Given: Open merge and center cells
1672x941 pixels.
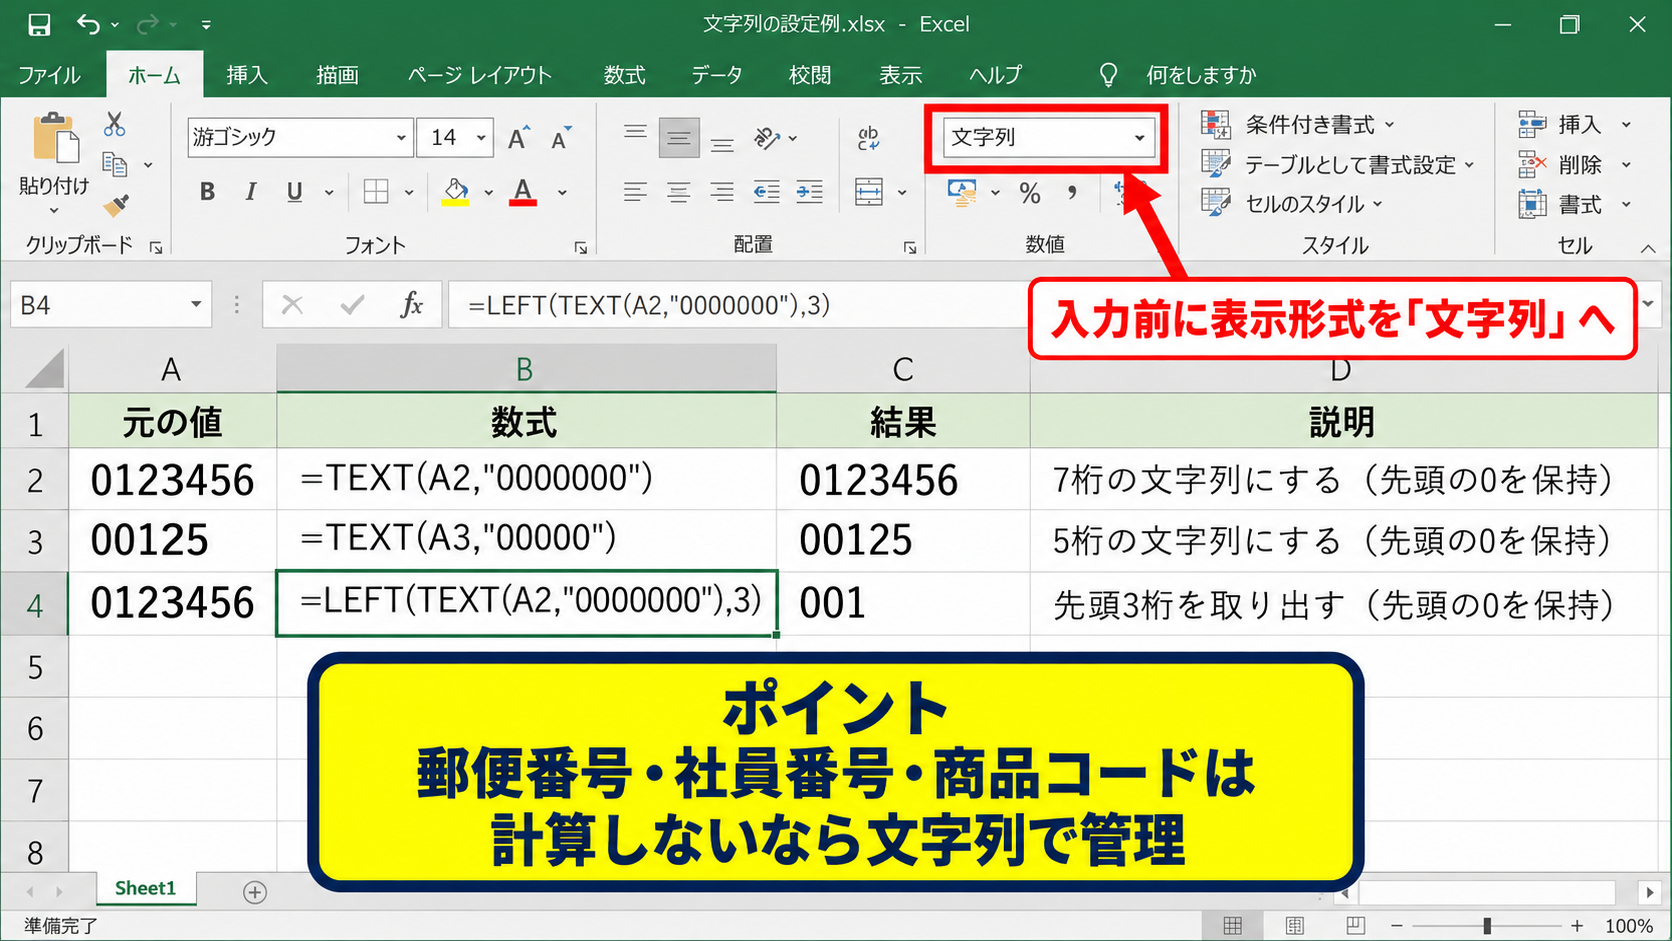Looking at the screenshot, I should 869,192.
